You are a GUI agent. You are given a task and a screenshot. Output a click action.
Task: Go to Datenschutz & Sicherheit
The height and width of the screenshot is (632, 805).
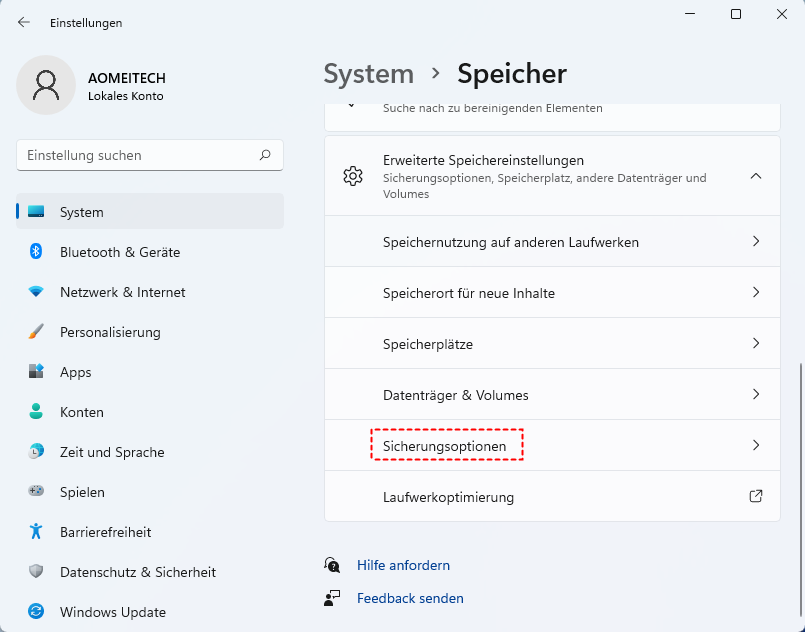(x=137, y=572)
